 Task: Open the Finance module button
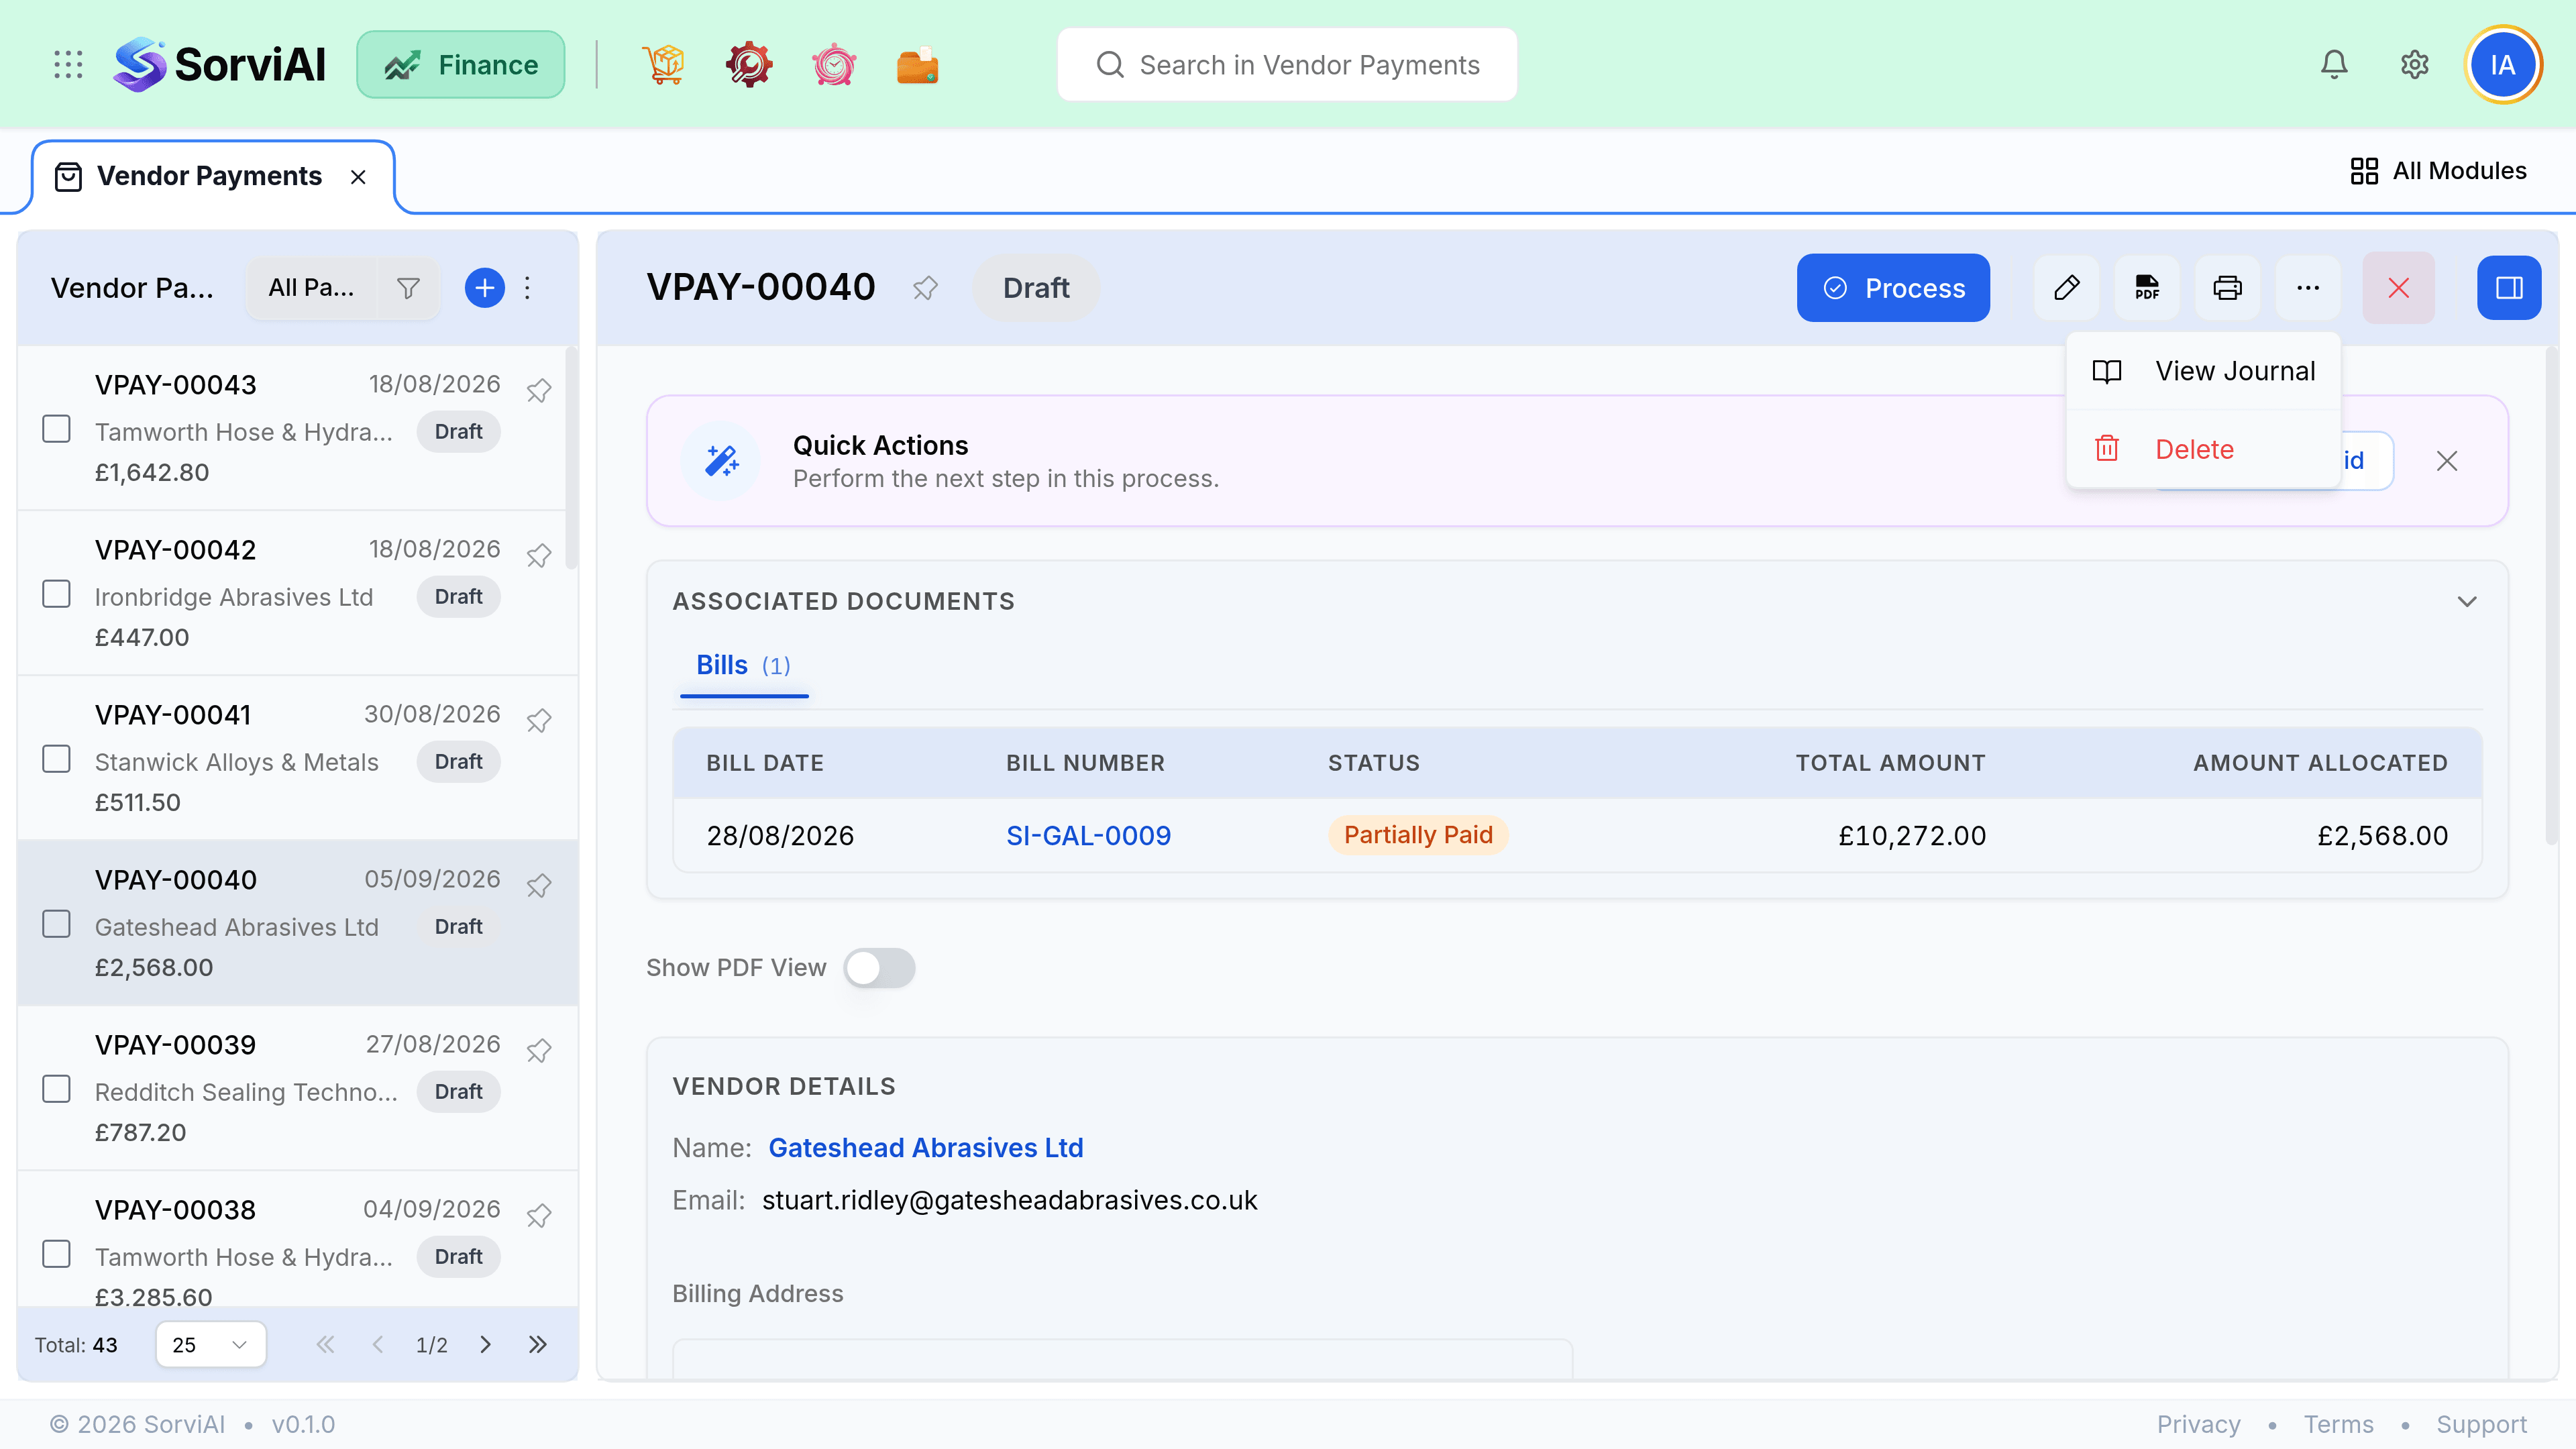tap(461, 65)
